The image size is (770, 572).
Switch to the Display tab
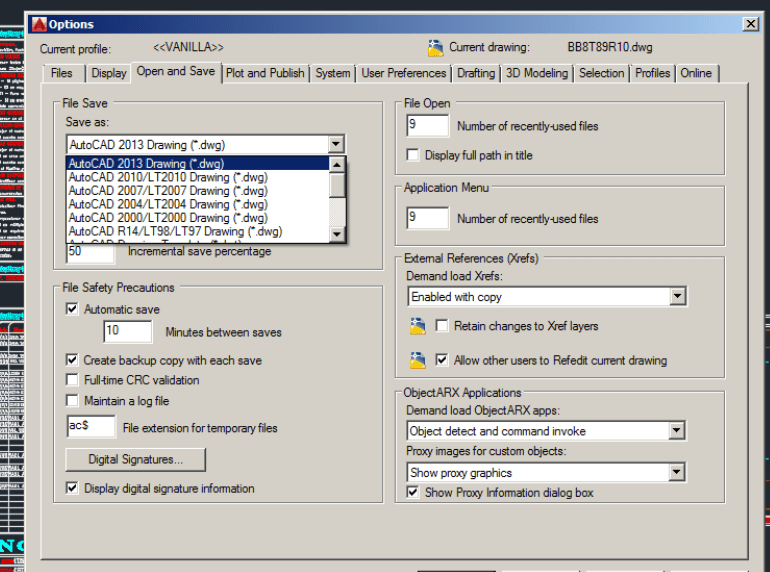(x=109, y=73)
